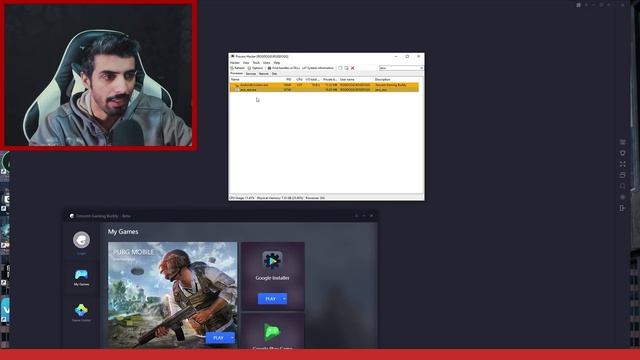Click the Process Hacker status bar CPU usage
The height and width of the screenshot is (360, 640).
coord(242,198)
